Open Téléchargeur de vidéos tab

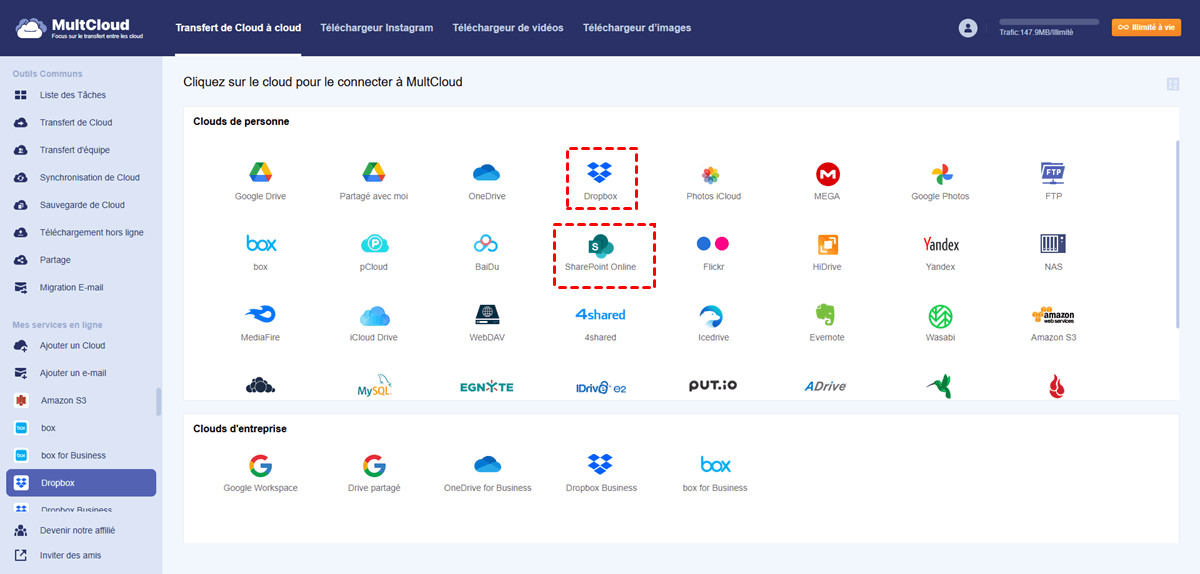[x=507, y=28]
